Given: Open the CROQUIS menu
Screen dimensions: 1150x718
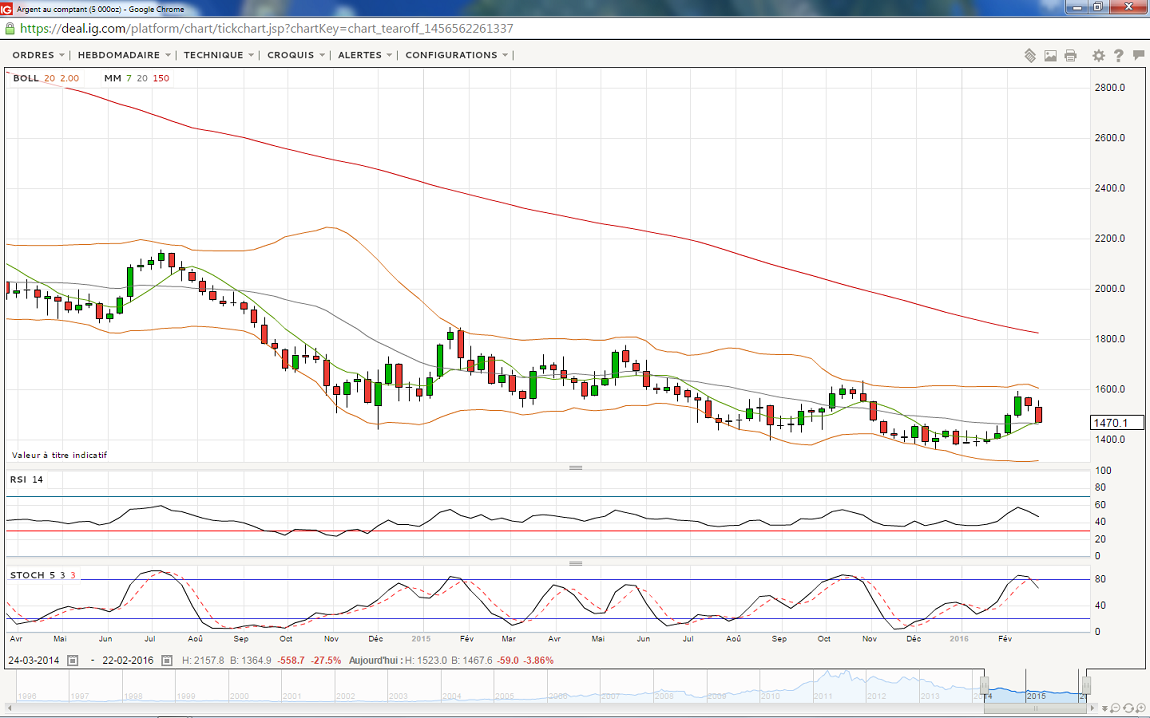Looking at the screenshot, I should coord(295,55).
